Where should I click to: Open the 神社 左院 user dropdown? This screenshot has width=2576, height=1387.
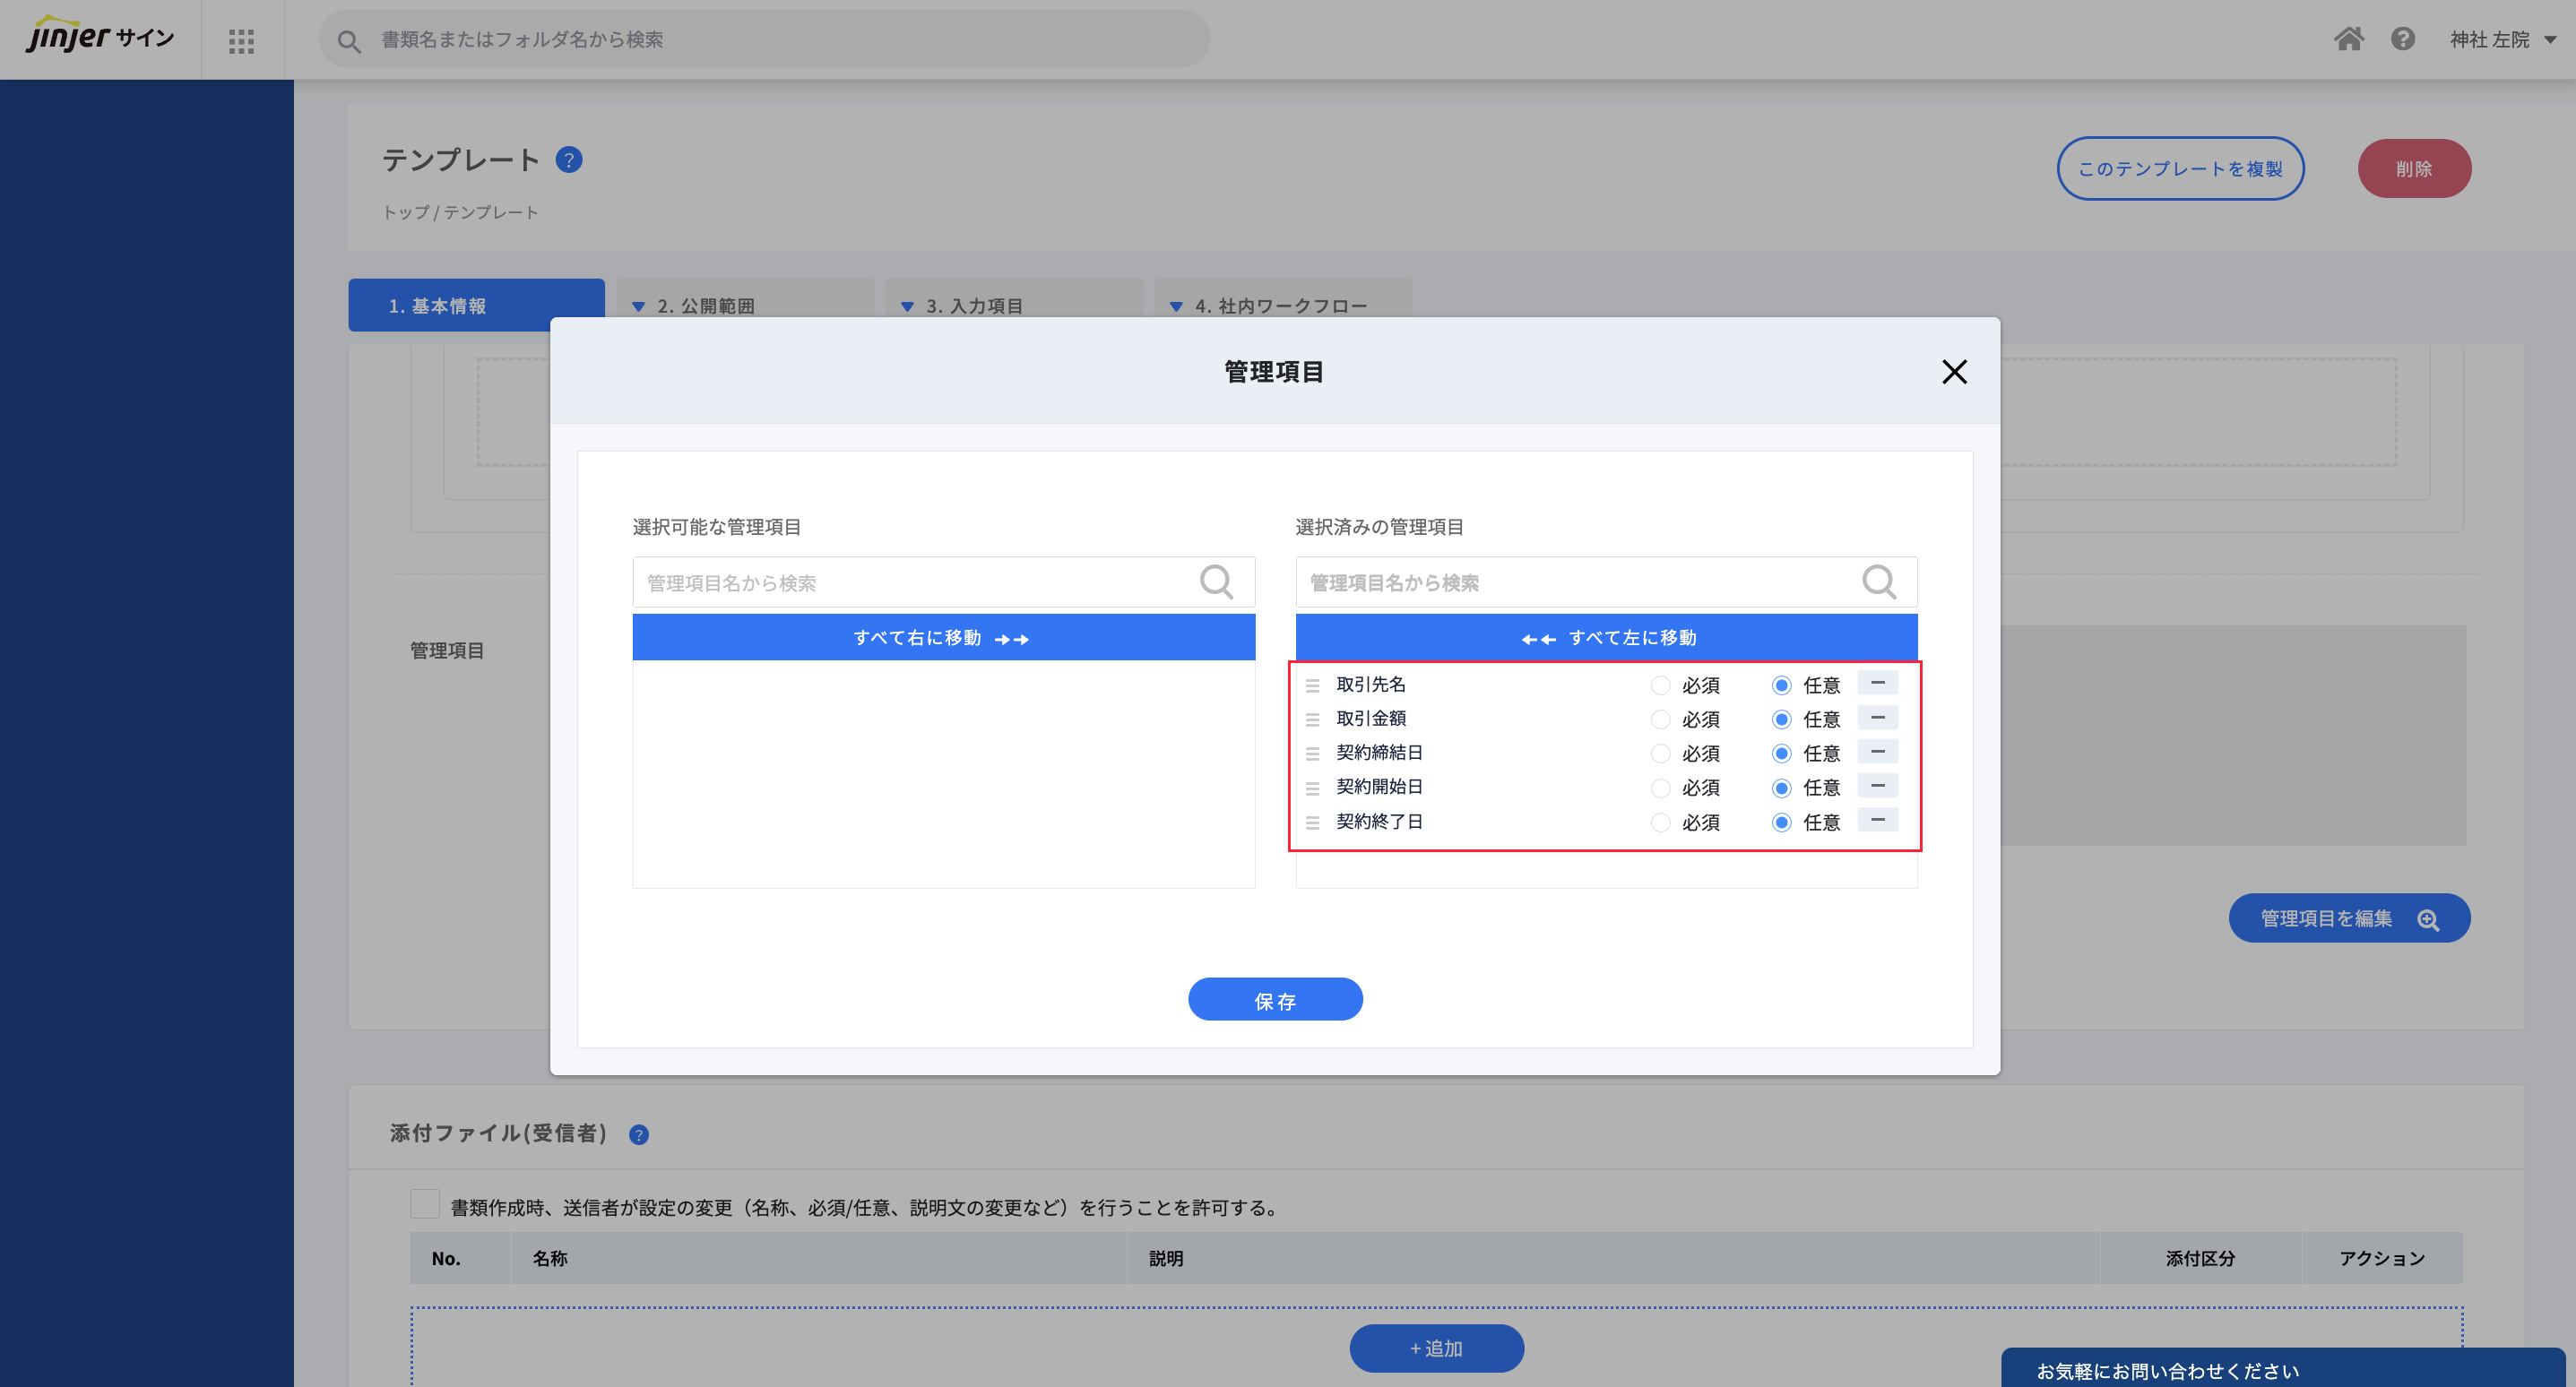tap(2501, 40)
